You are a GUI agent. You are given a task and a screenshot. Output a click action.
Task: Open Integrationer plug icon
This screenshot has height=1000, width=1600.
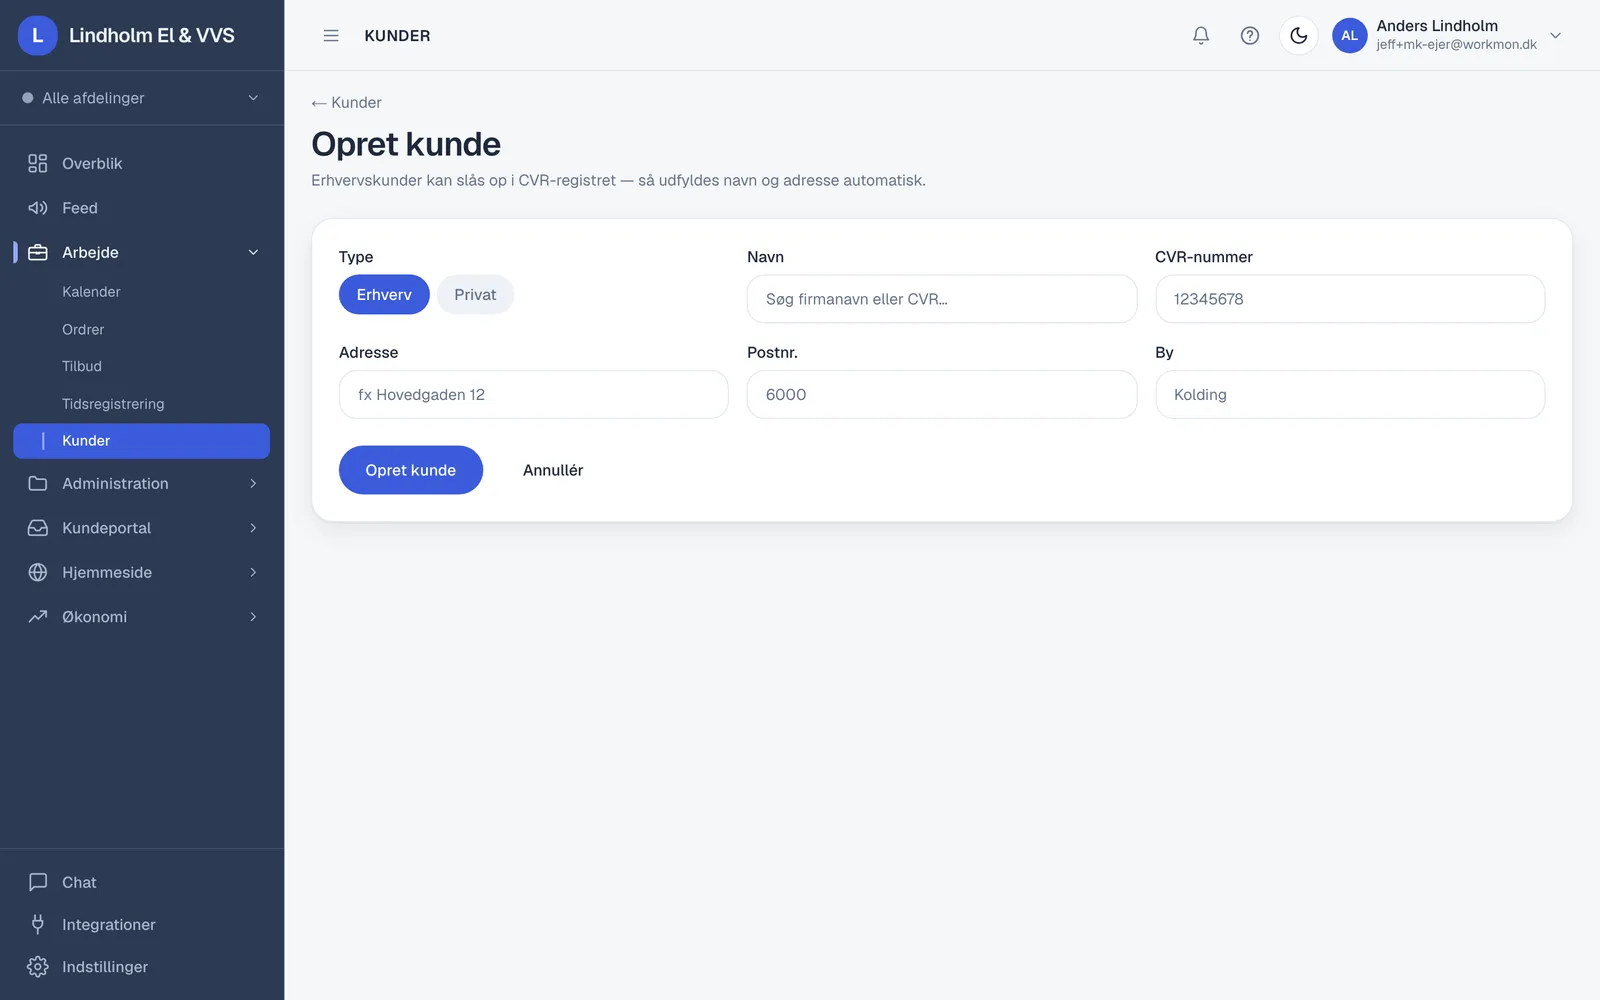pyautogui.click(x=38, y=924)
